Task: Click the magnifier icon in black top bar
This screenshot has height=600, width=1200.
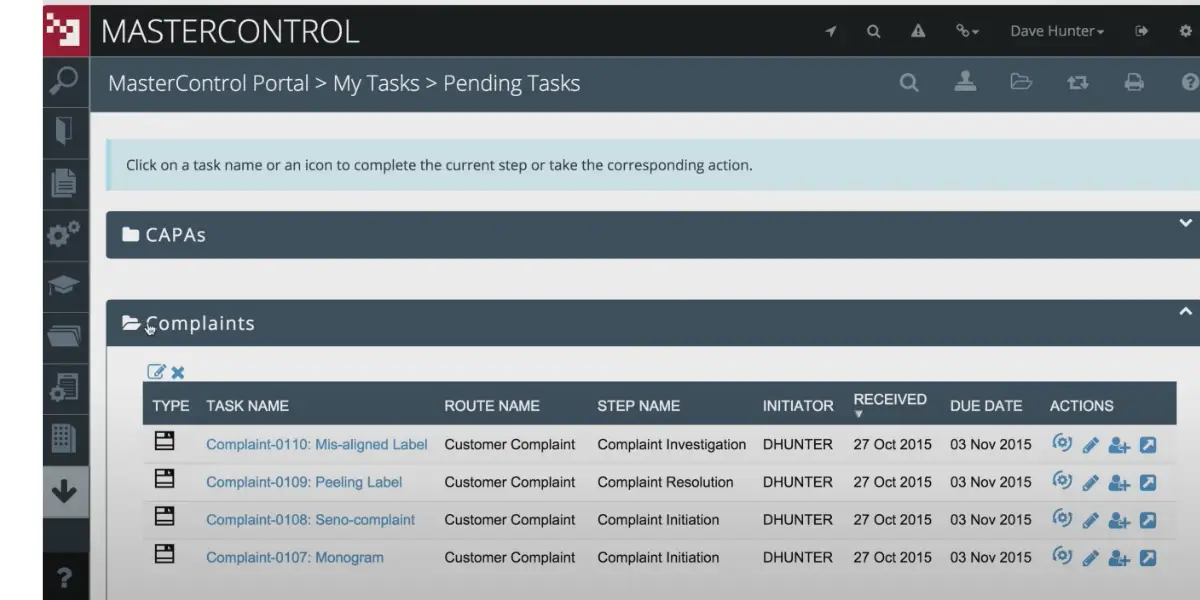Action: 873,31
